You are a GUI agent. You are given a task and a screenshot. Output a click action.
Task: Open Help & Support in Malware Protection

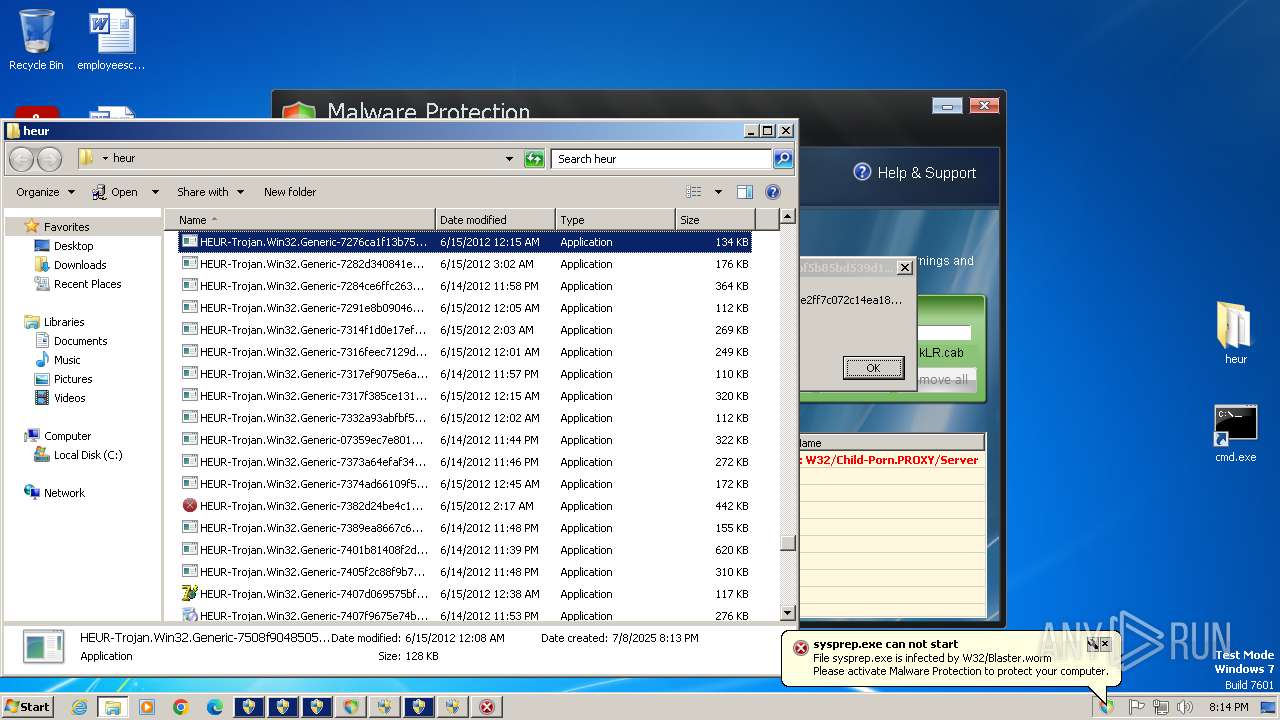point(914,172)
